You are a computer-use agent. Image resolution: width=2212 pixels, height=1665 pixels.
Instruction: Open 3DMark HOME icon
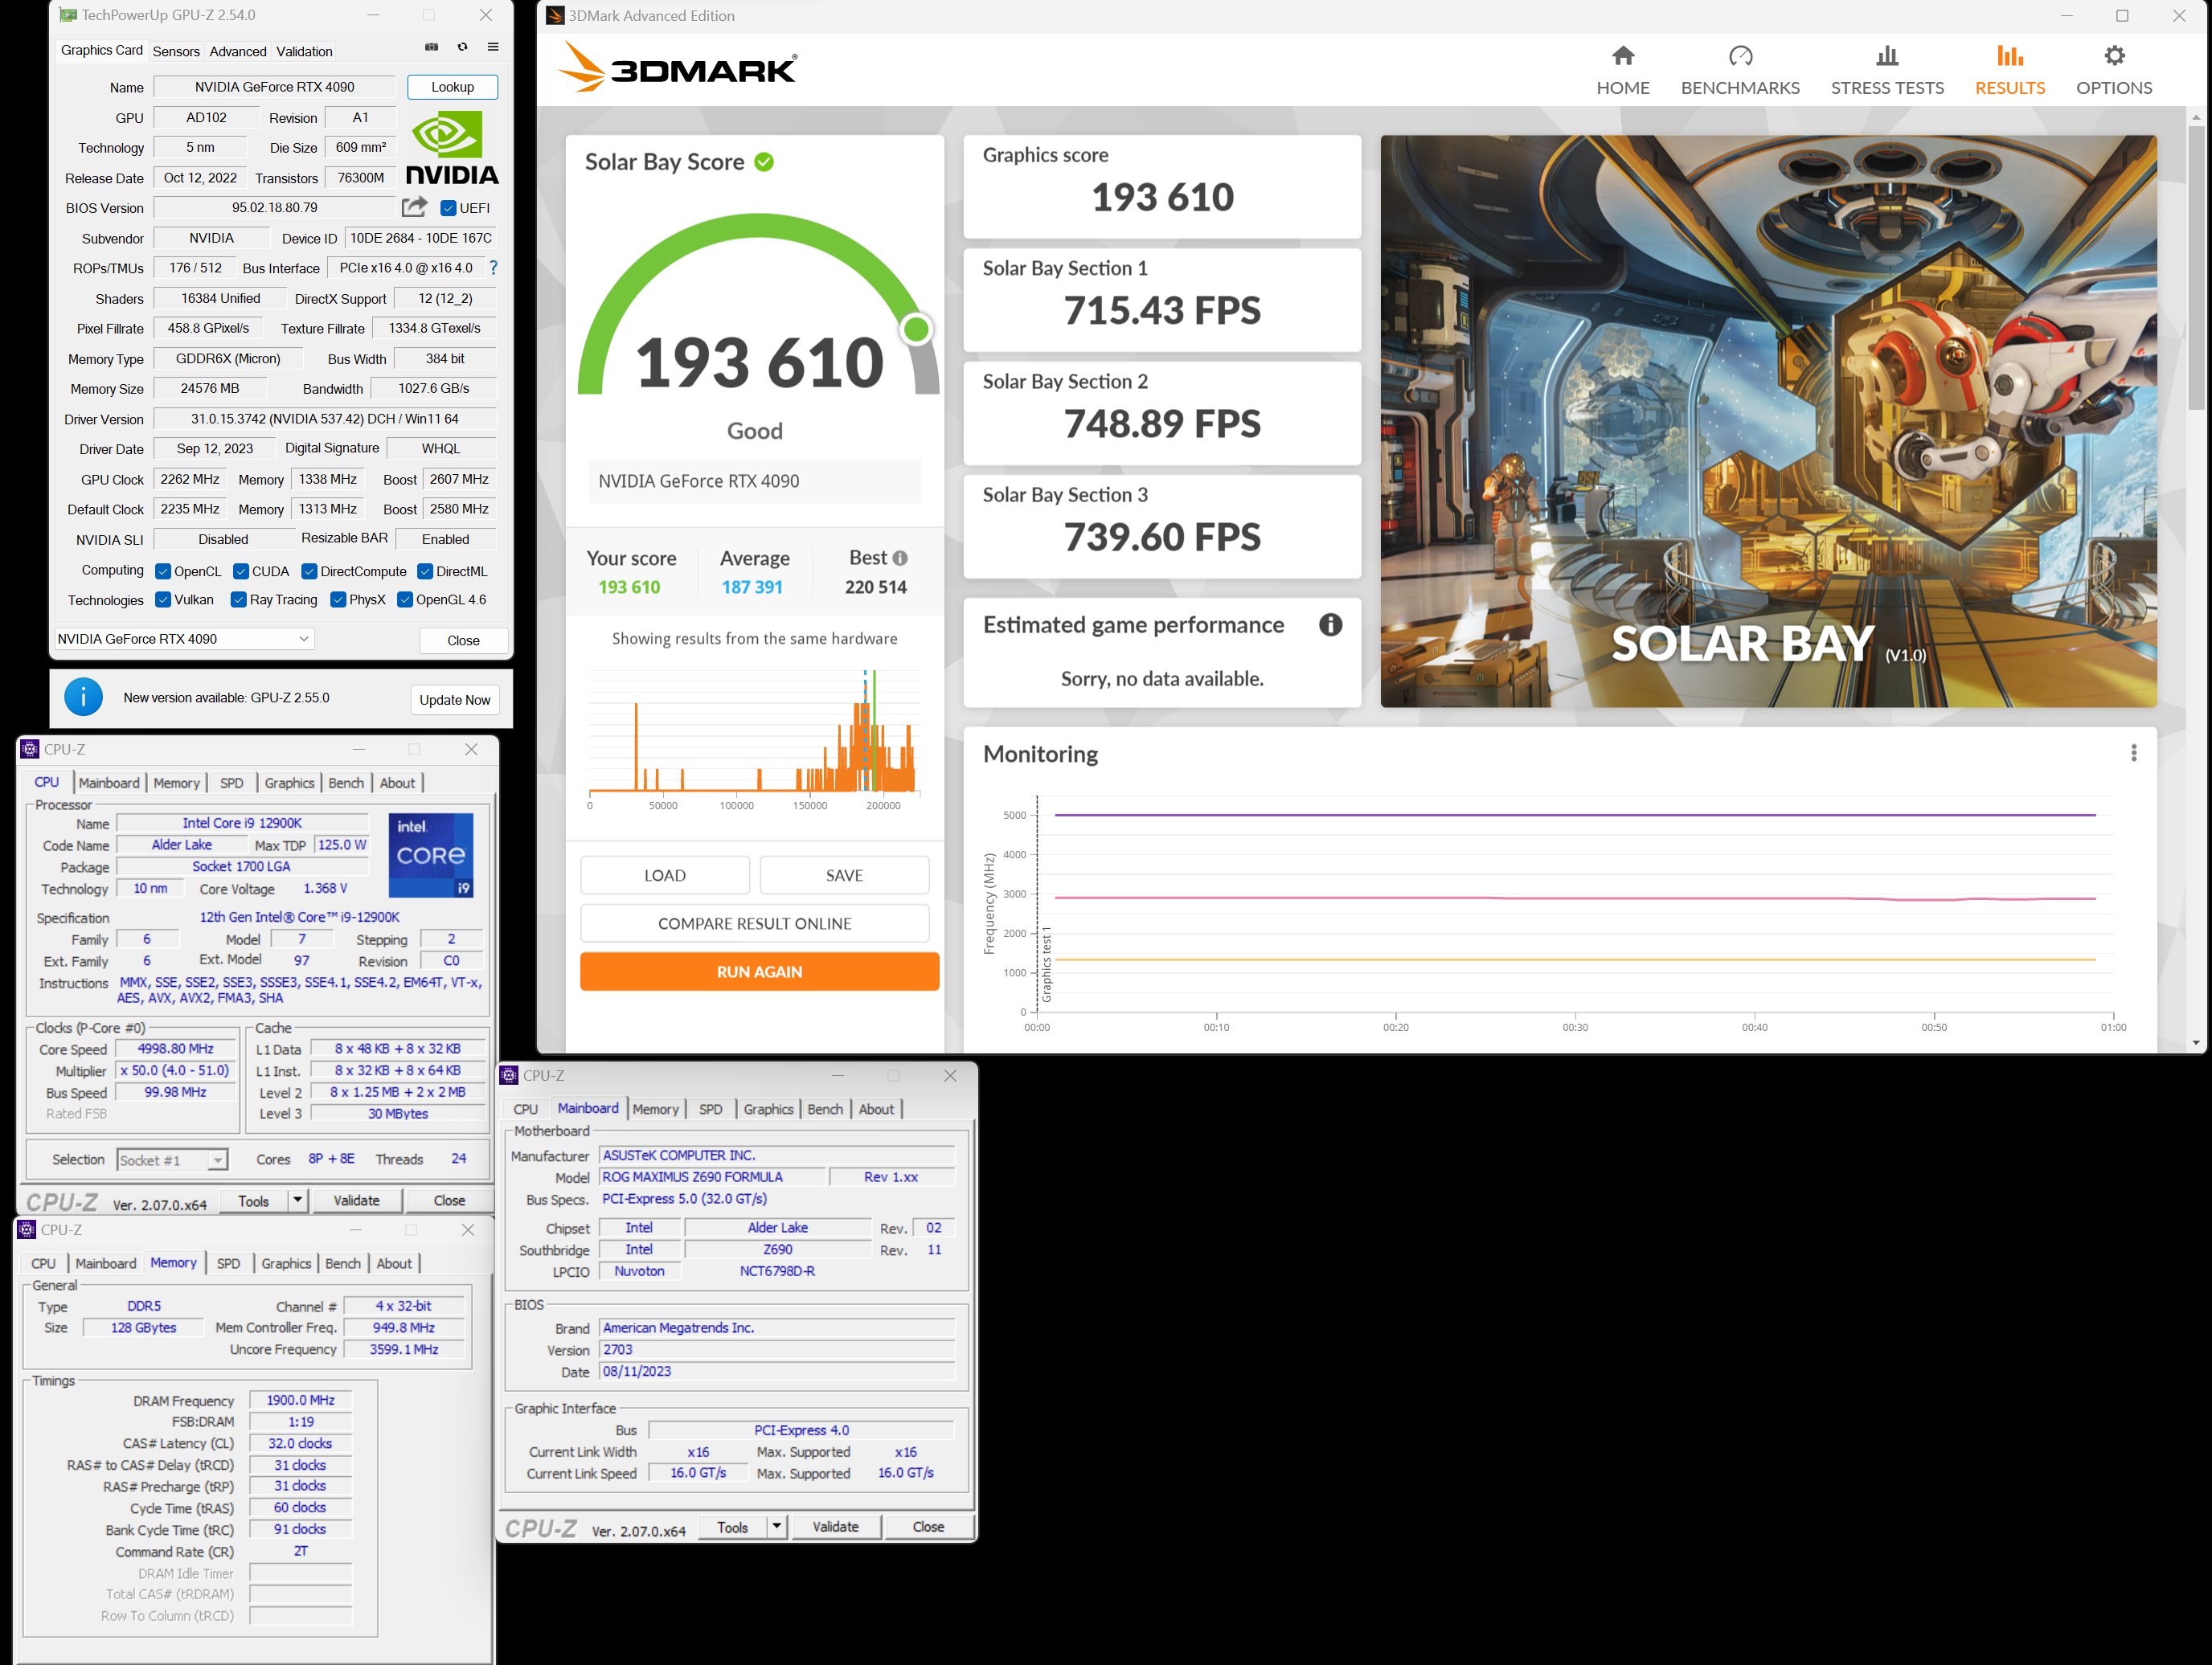pos(1623,56)
